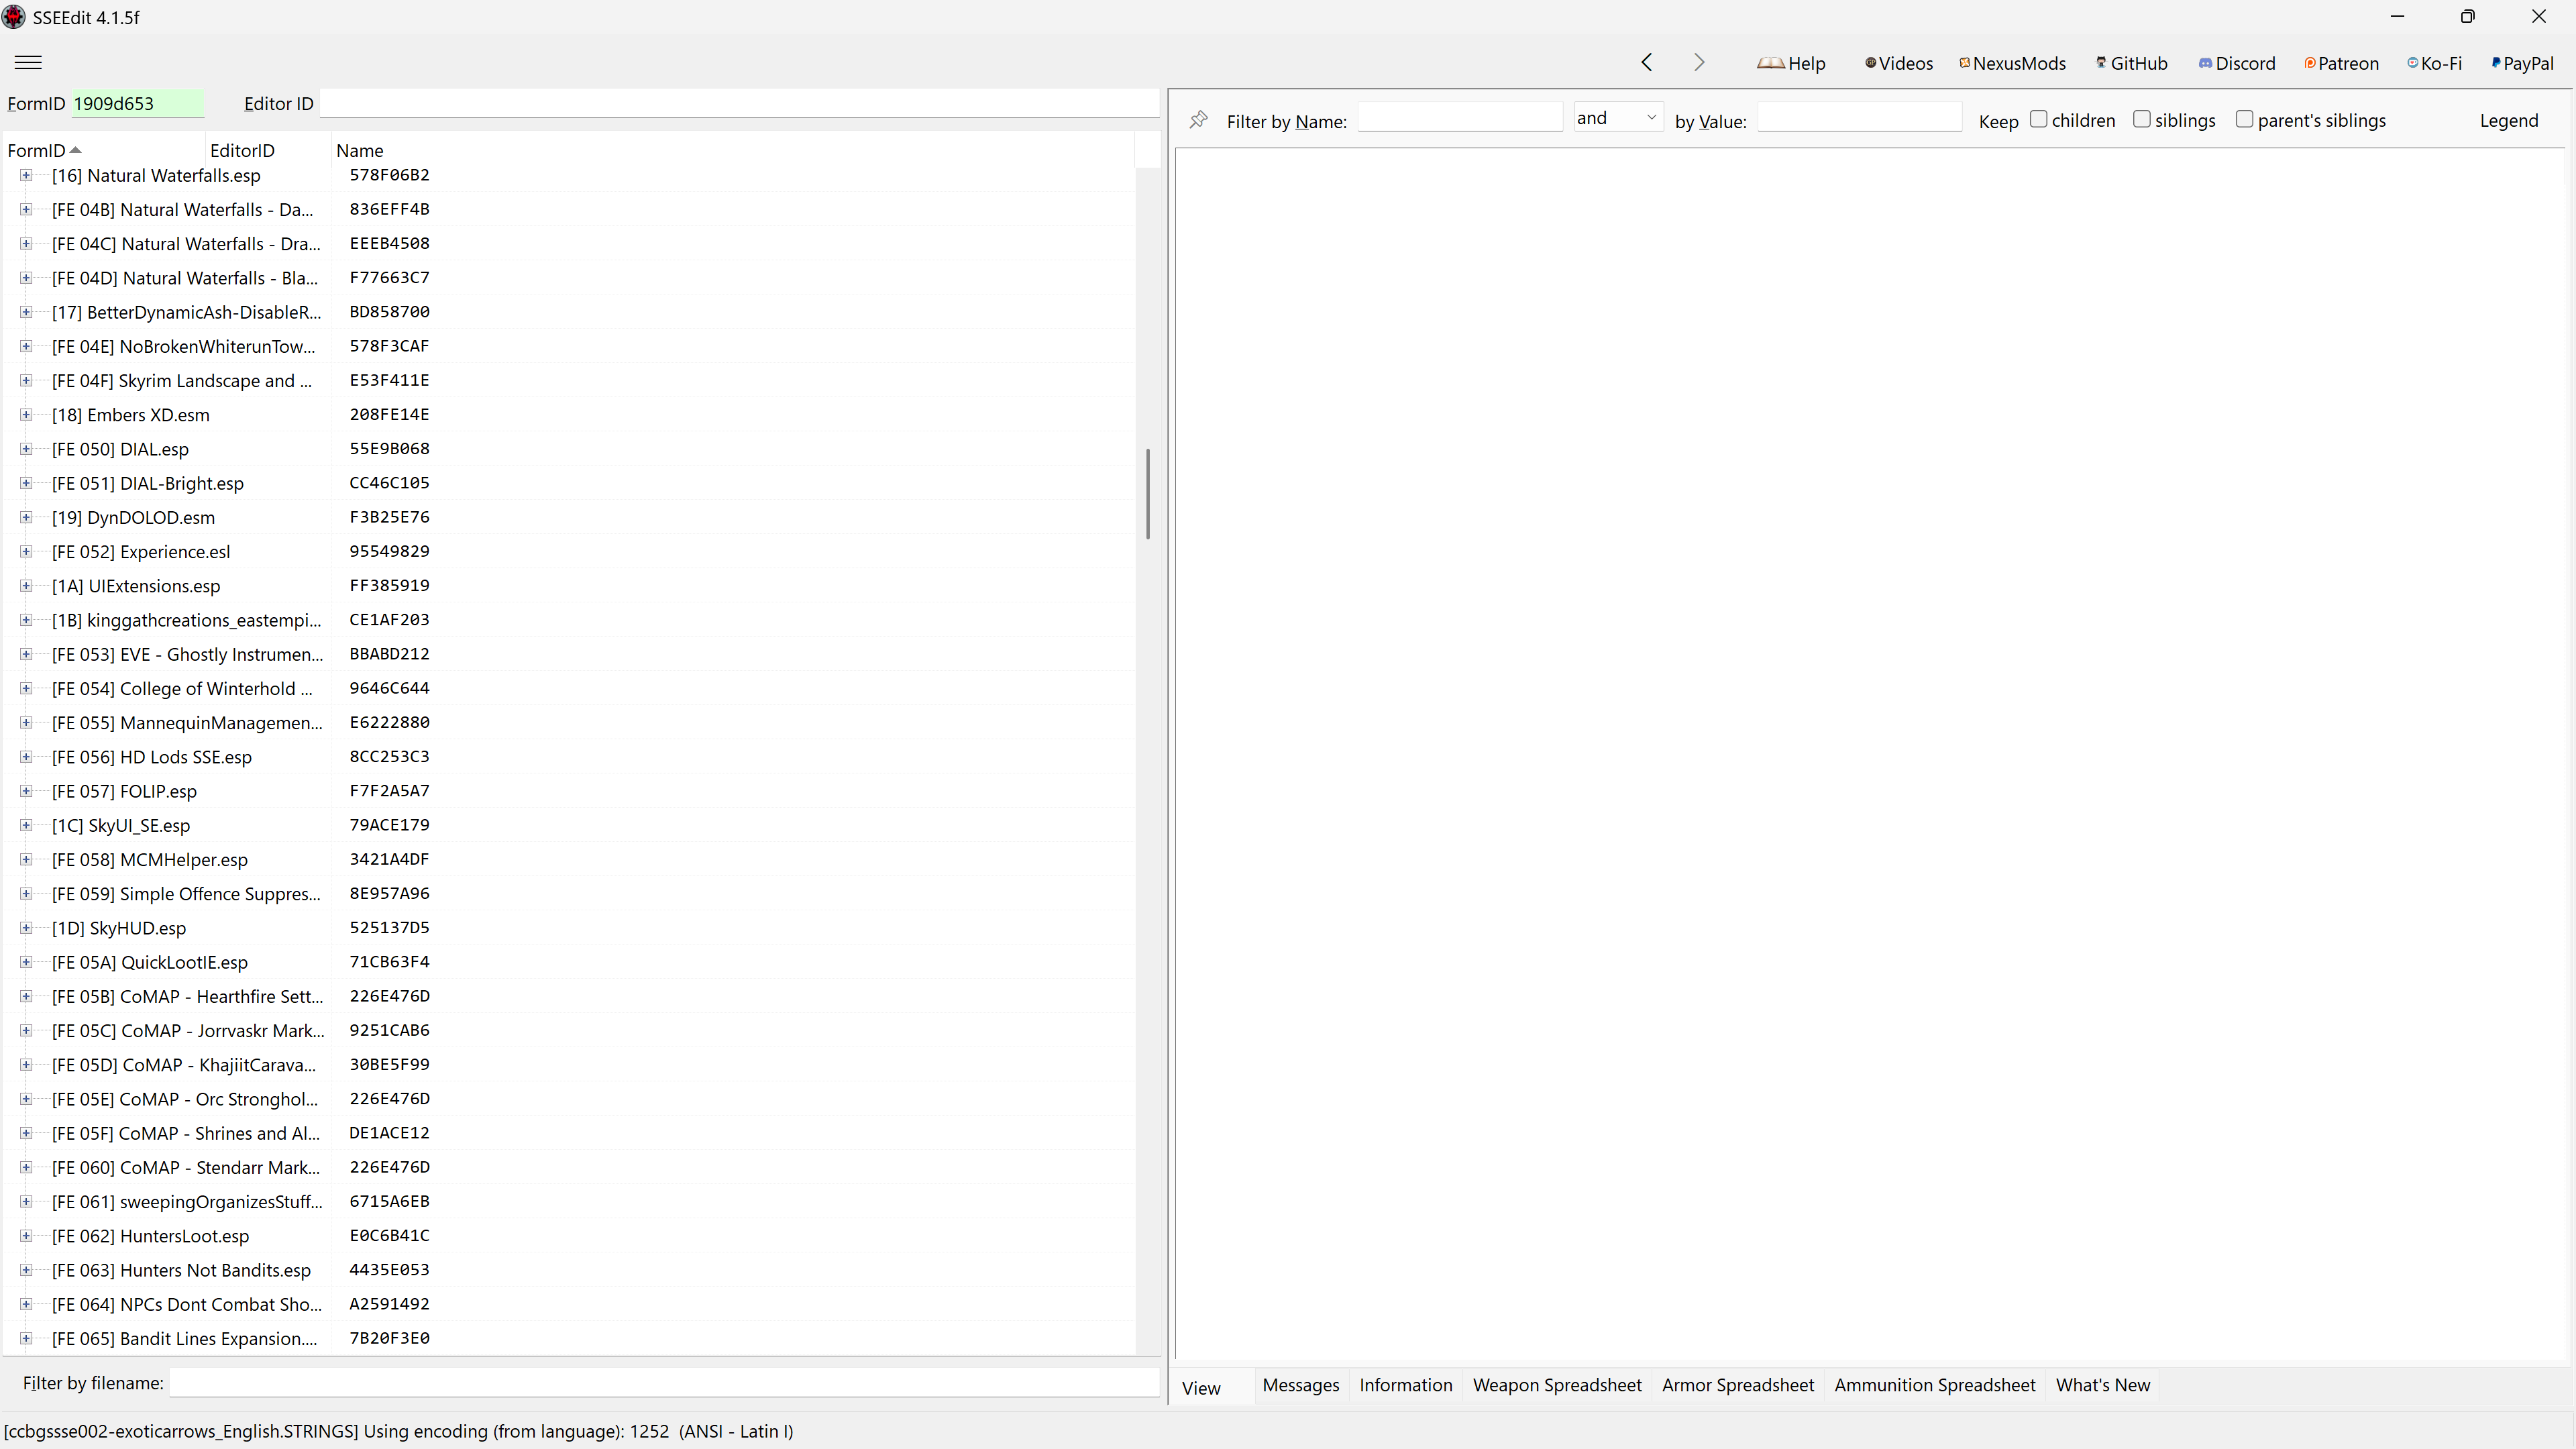Enable the Keep children checkbox

(2038, 119)
